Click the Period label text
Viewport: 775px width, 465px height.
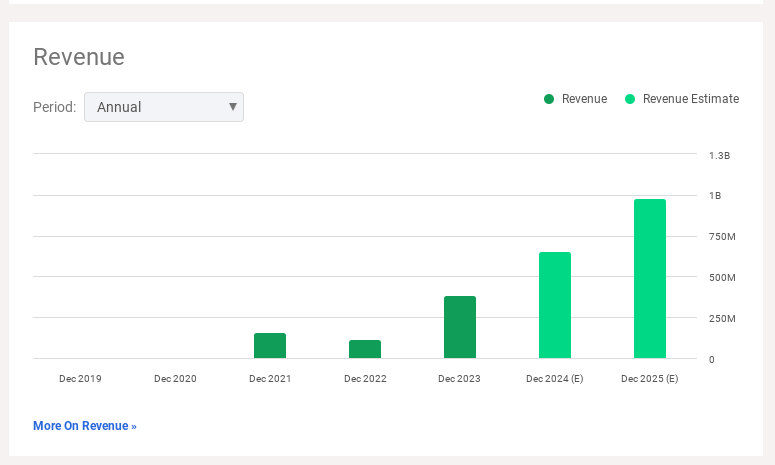54,107
